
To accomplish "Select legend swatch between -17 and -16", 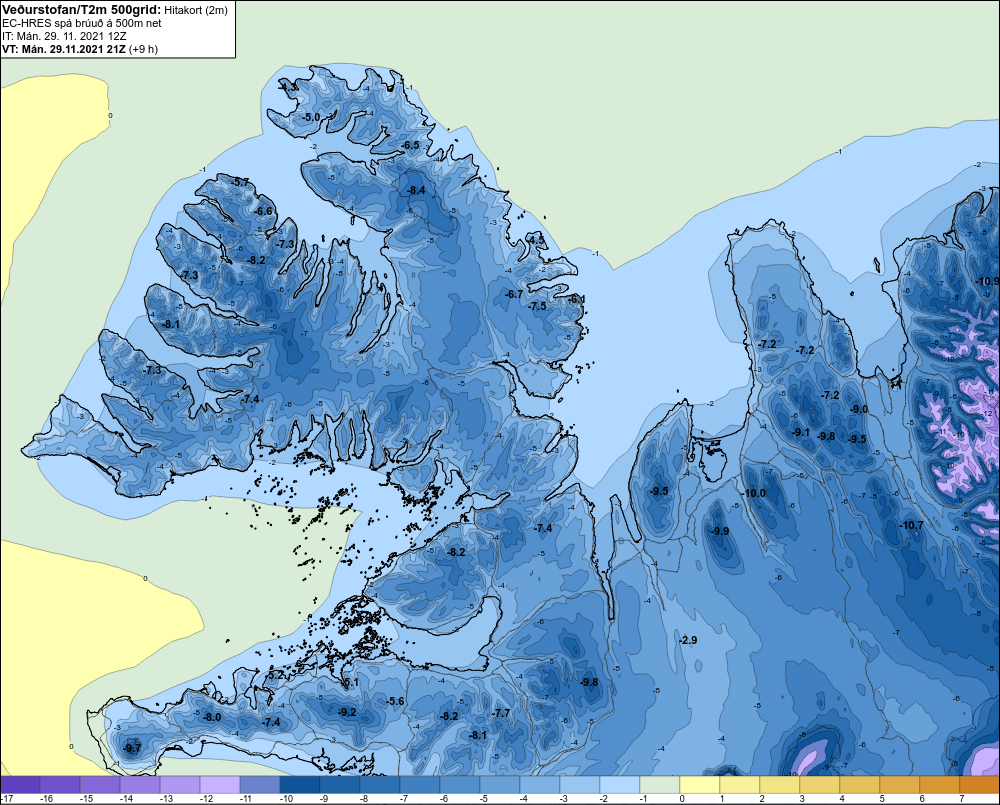I will (x=20, y=785).
